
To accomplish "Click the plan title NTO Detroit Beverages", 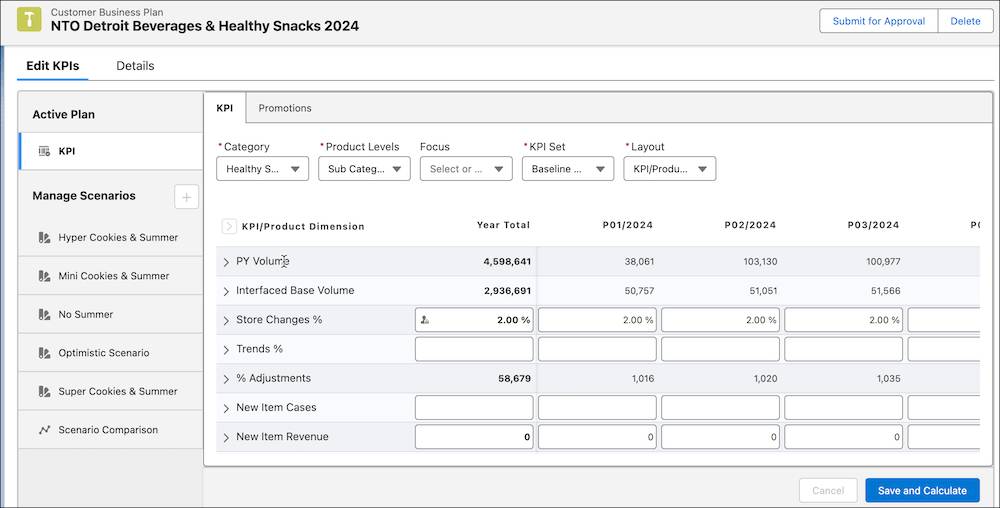I will (205, 26).
